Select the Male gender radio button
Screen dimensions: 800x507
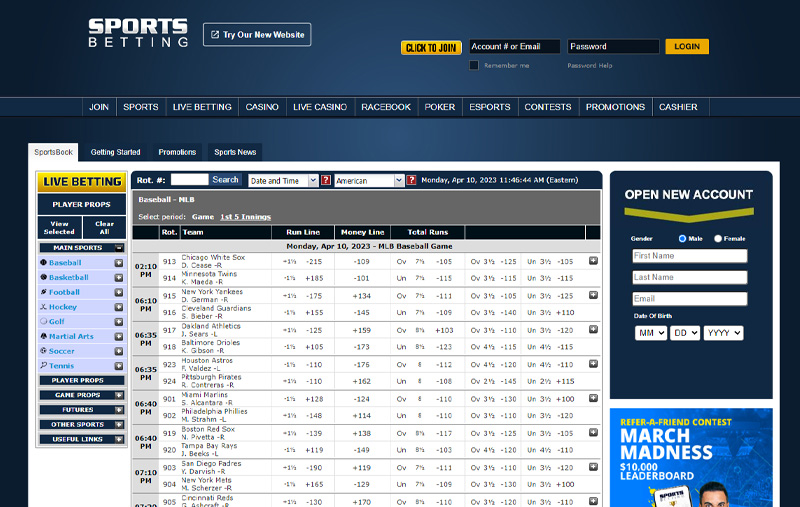(x=682, y=238)
